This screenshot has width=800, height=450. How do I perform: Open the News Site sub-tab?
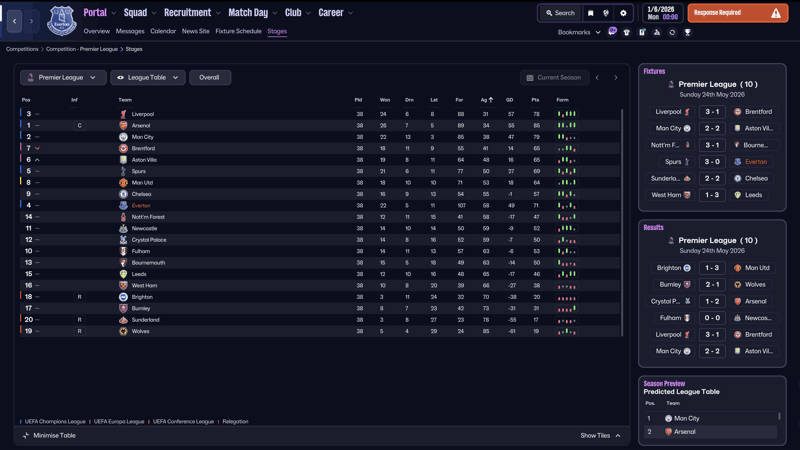(x=195, y=31)
